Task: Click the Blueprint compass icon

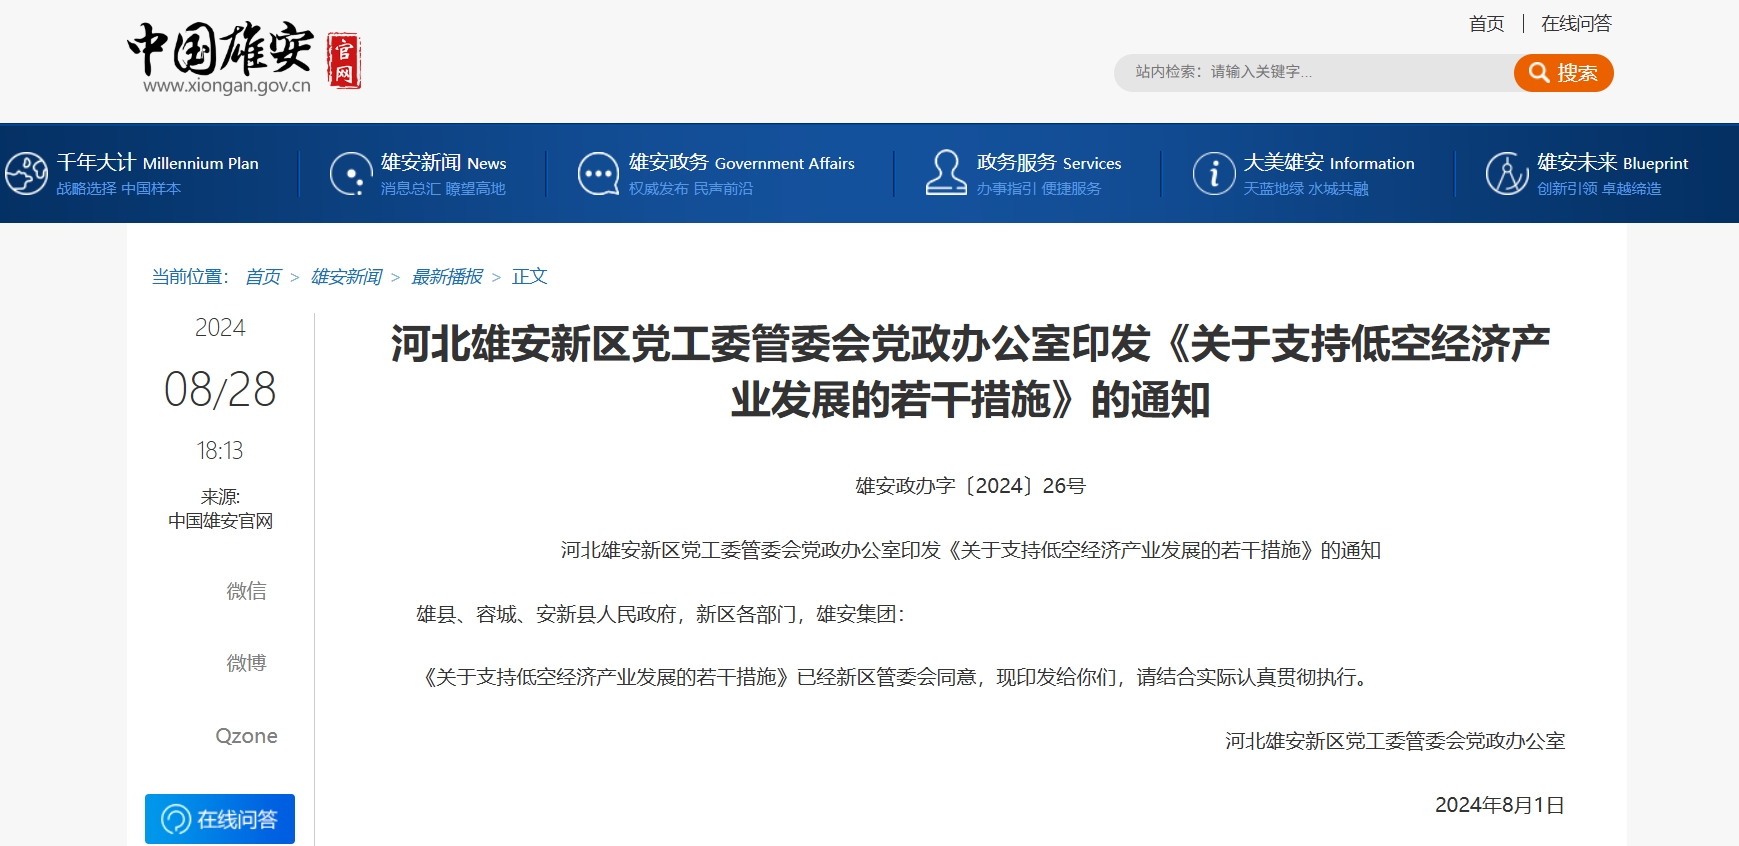Action: point(1506,173)
